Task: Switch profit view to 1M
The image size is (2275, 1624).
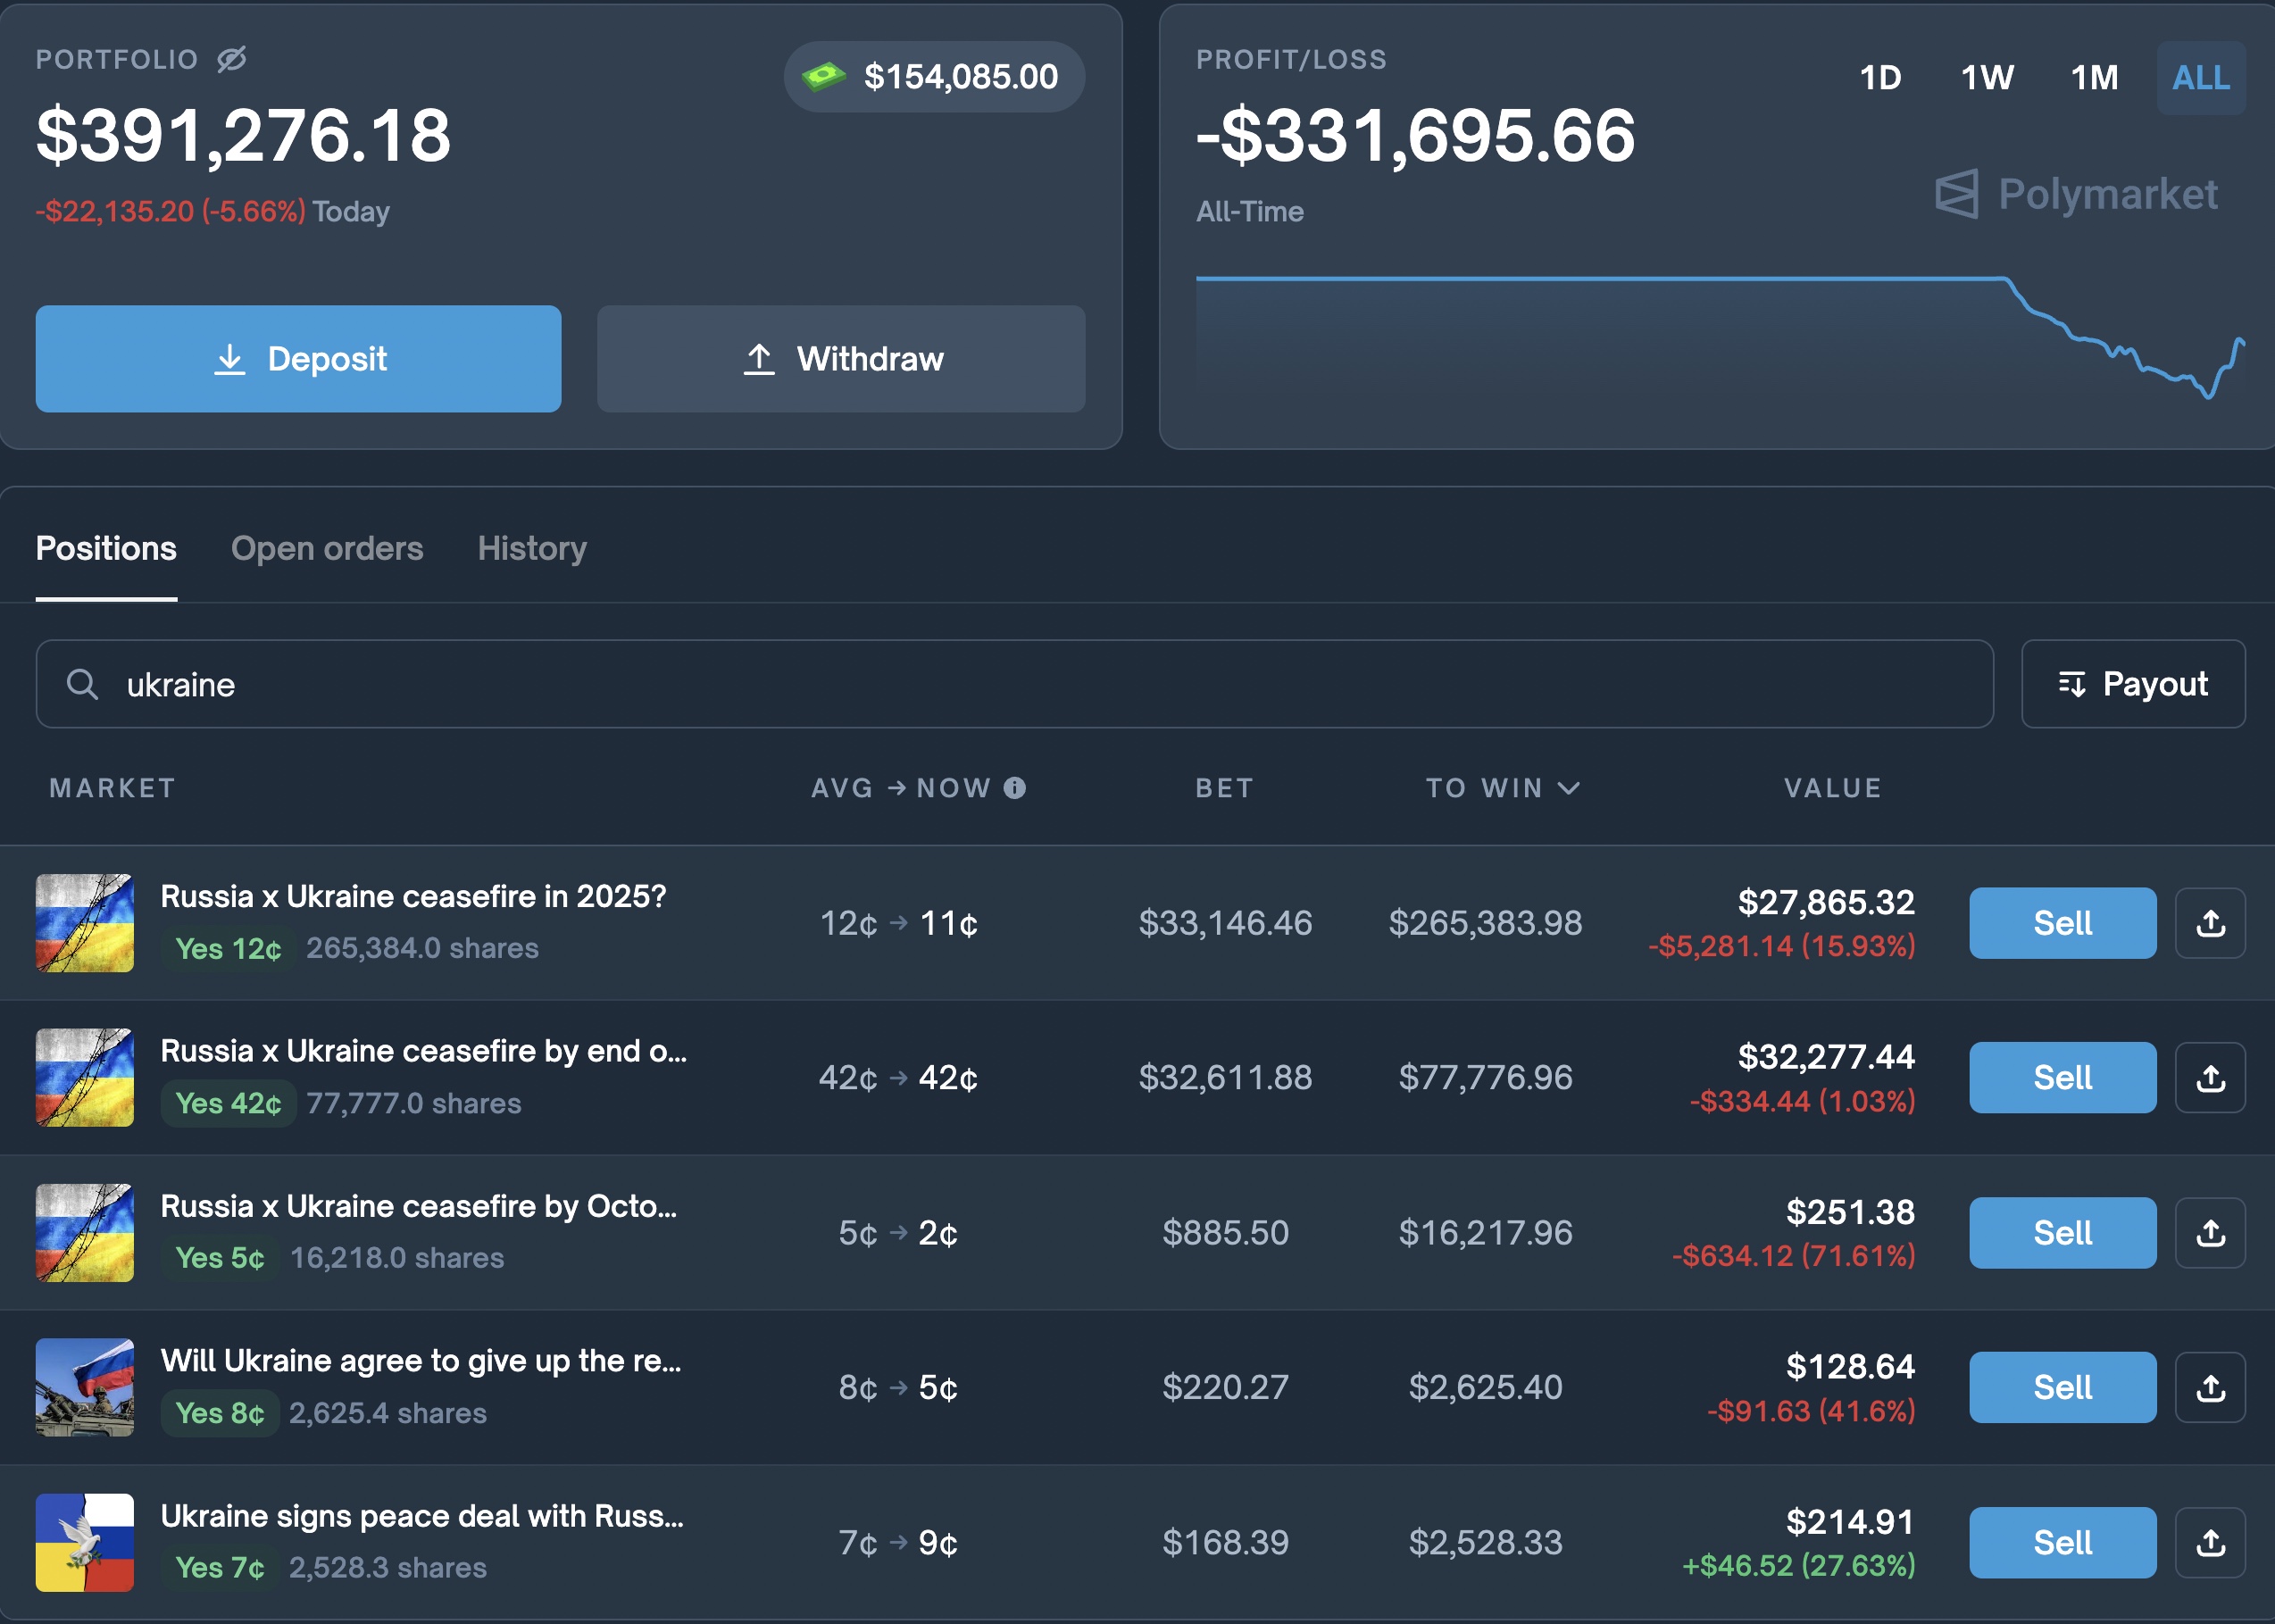Action: [x=2094, y=78]
